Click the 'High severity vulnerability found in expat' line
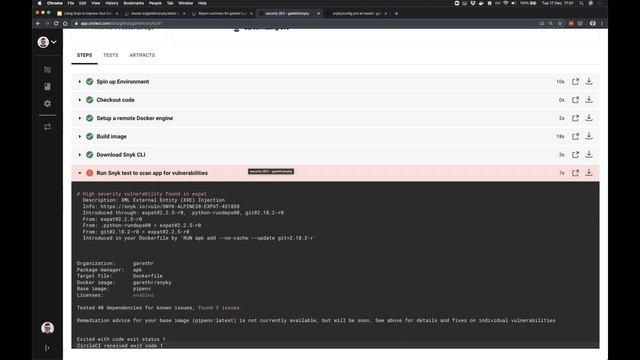Image resolution: width=640 pixels, height=360 pixels. pos(142,194)
